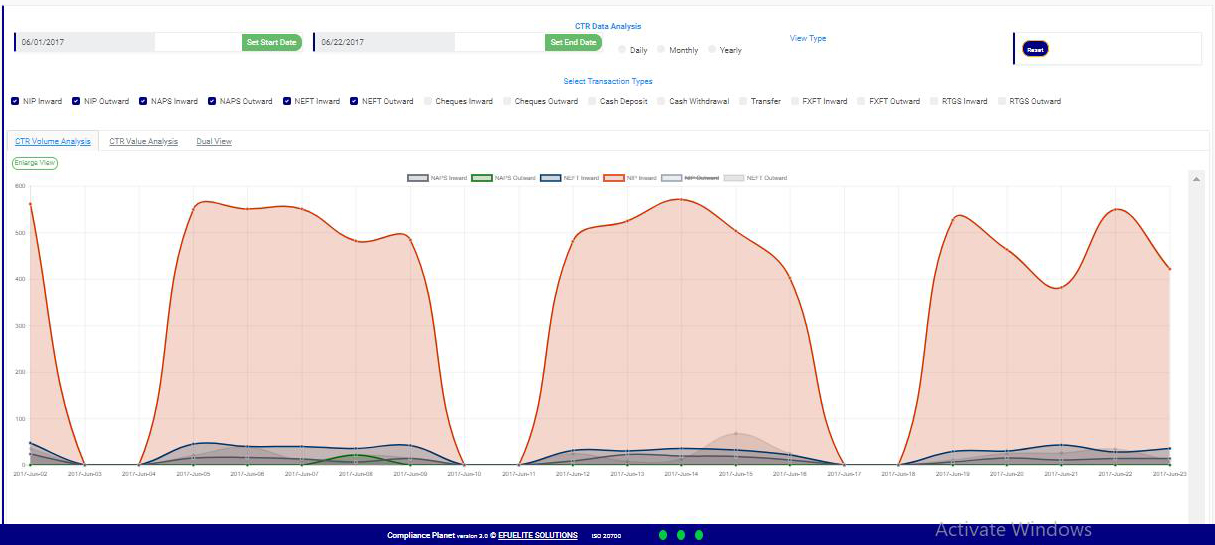Click the Enlarge View button

pos(34,162)
